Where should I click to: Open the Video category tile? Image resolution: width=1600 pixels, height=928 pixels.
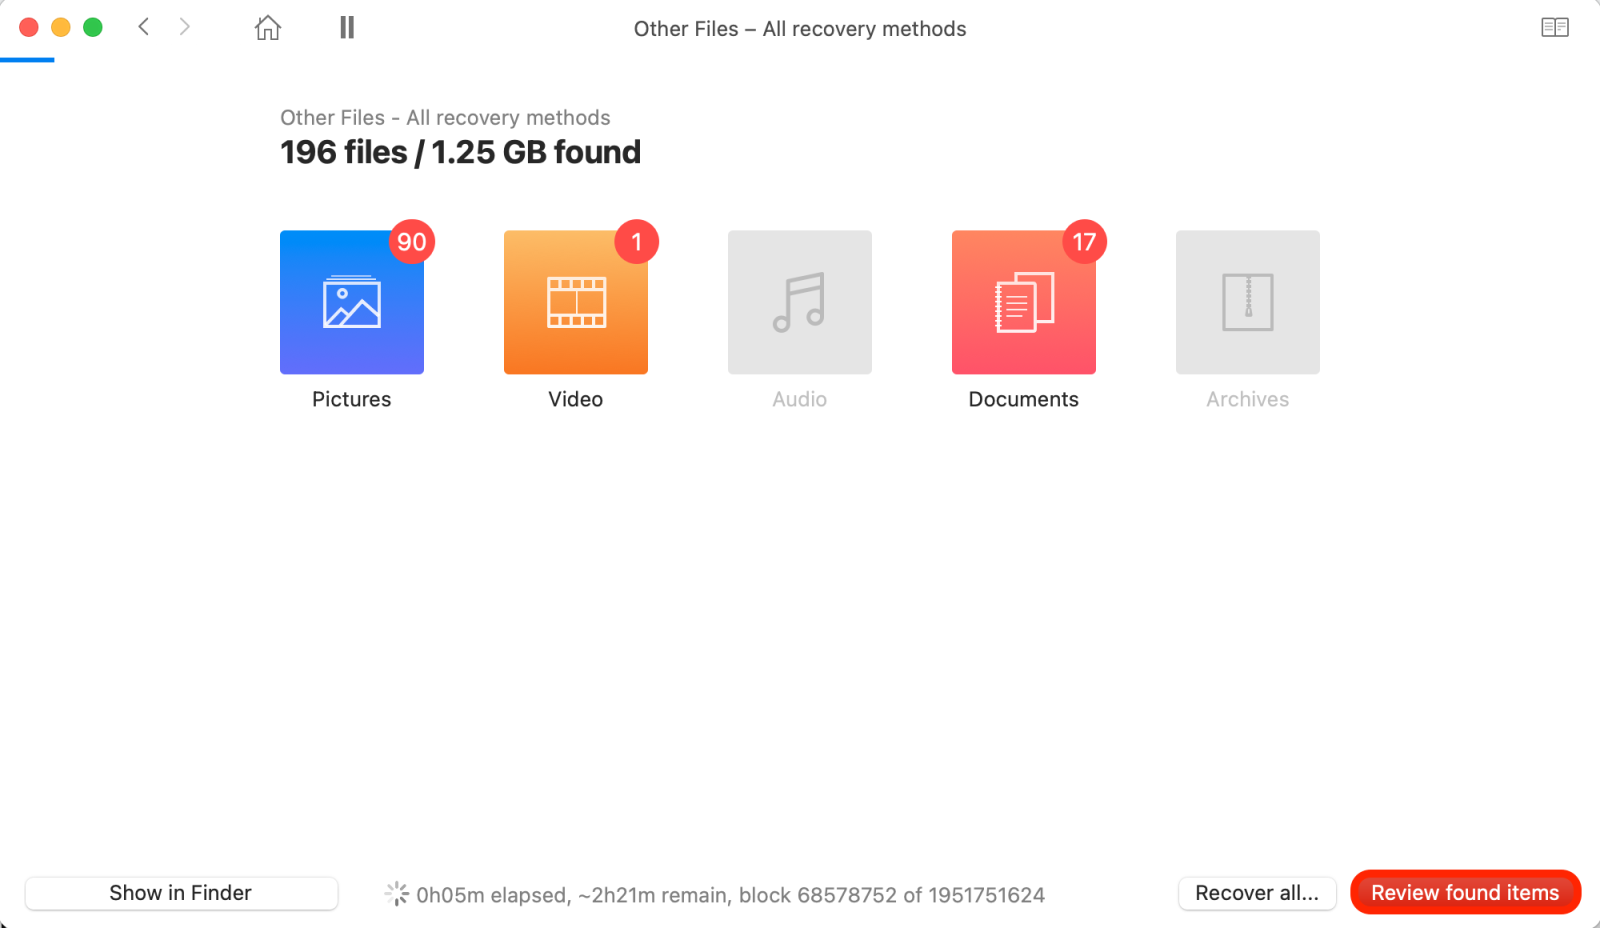pos(575,302)
